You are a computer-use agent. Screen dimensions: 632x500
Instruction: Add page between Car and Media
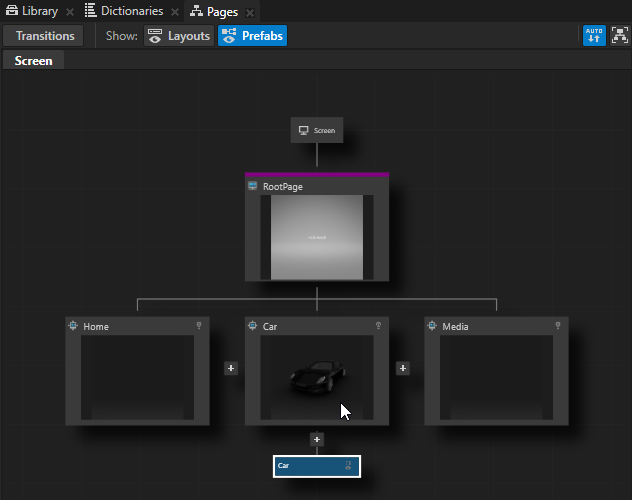[x=403, y=368]
